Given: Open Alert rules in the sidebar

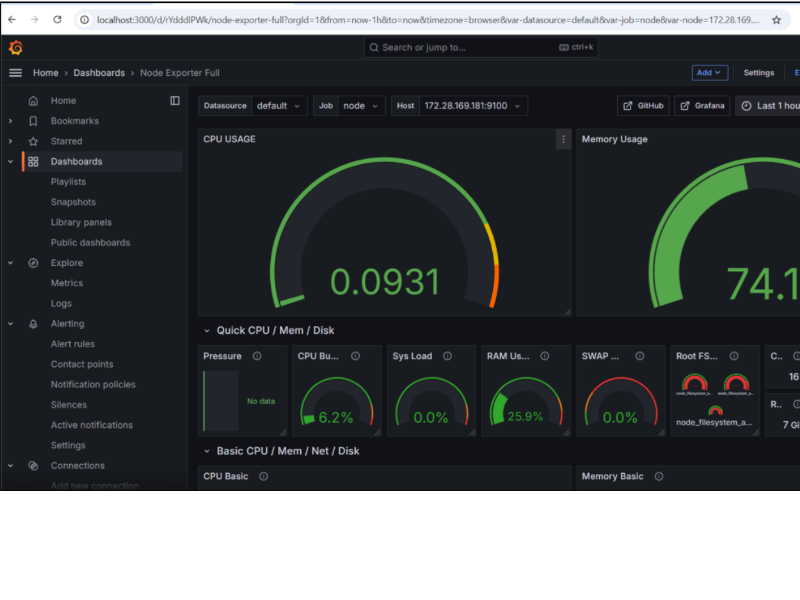Looking at the screenshot, I should [72, 344].
